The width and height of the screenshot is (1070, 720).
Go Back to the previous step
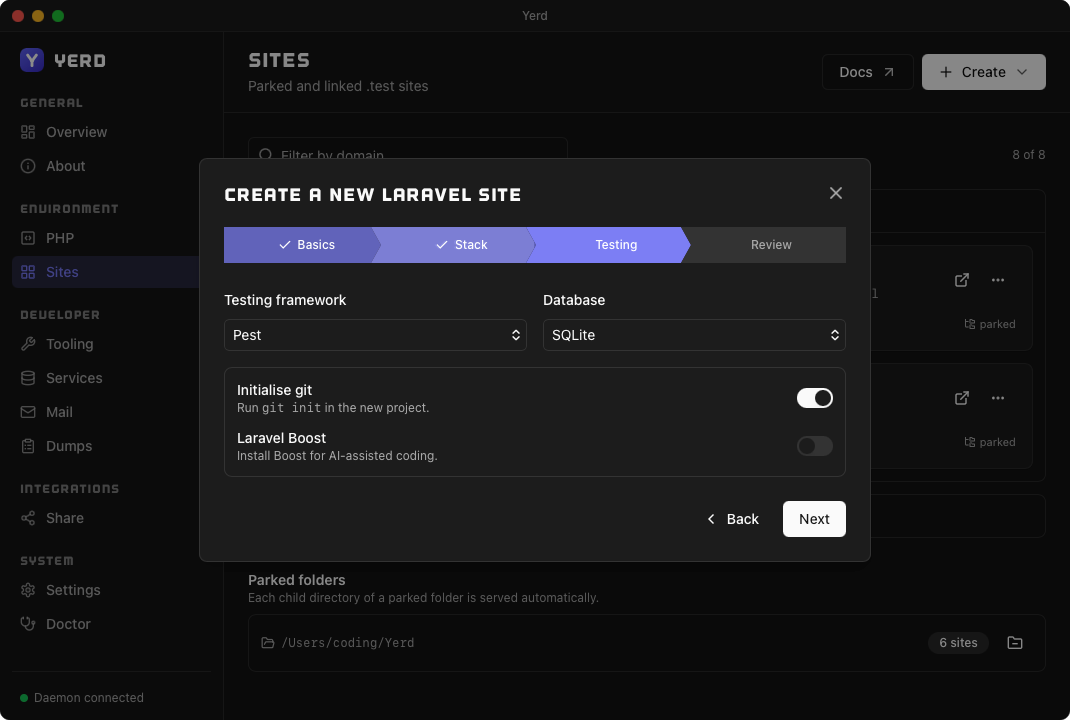pos(732,519)
